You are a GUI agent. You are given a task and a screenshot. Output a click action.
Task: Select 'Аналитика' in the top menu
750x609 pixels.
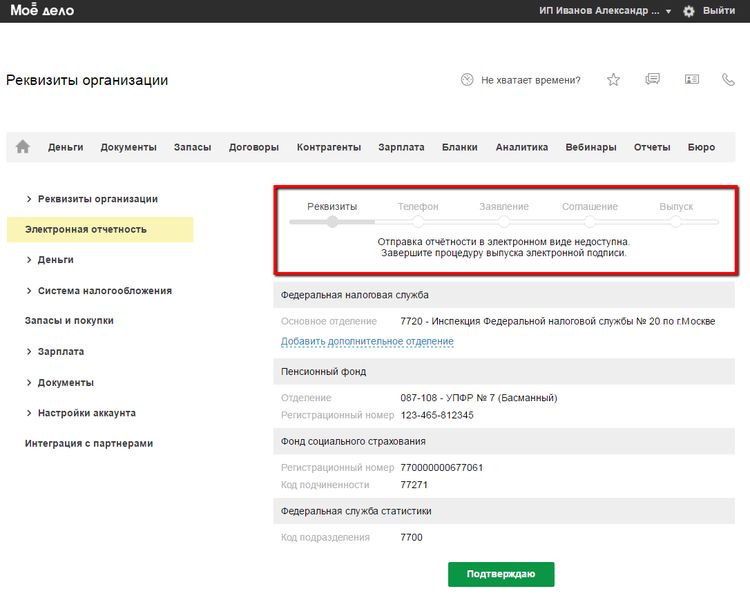click(x=521, y=147)
